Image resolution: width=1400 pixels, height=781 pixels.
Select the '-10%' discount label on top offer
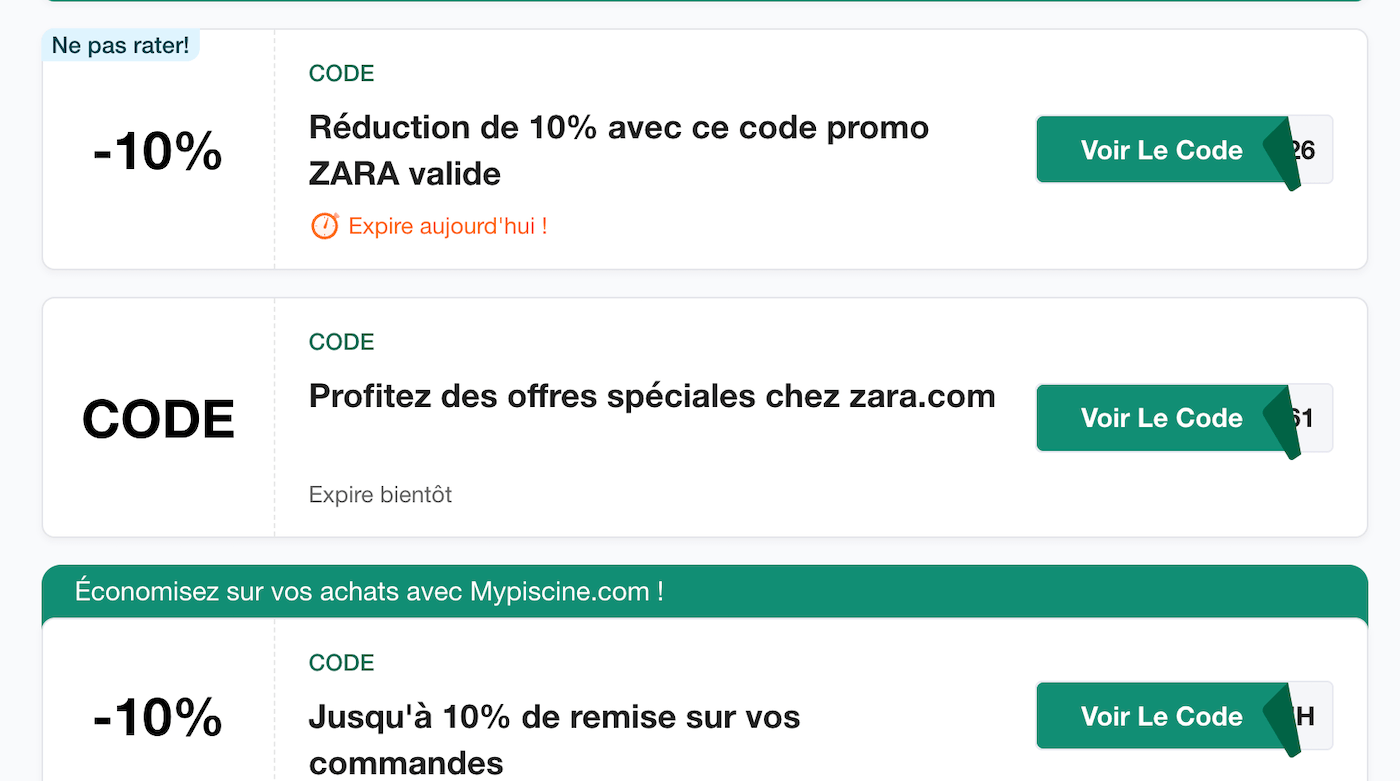[156, 152]
